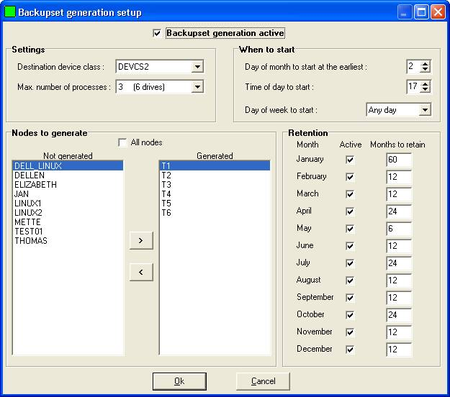Open Max number of processes dropdown
This screenshot has height=397, width=450.
(x=197, y=87)
